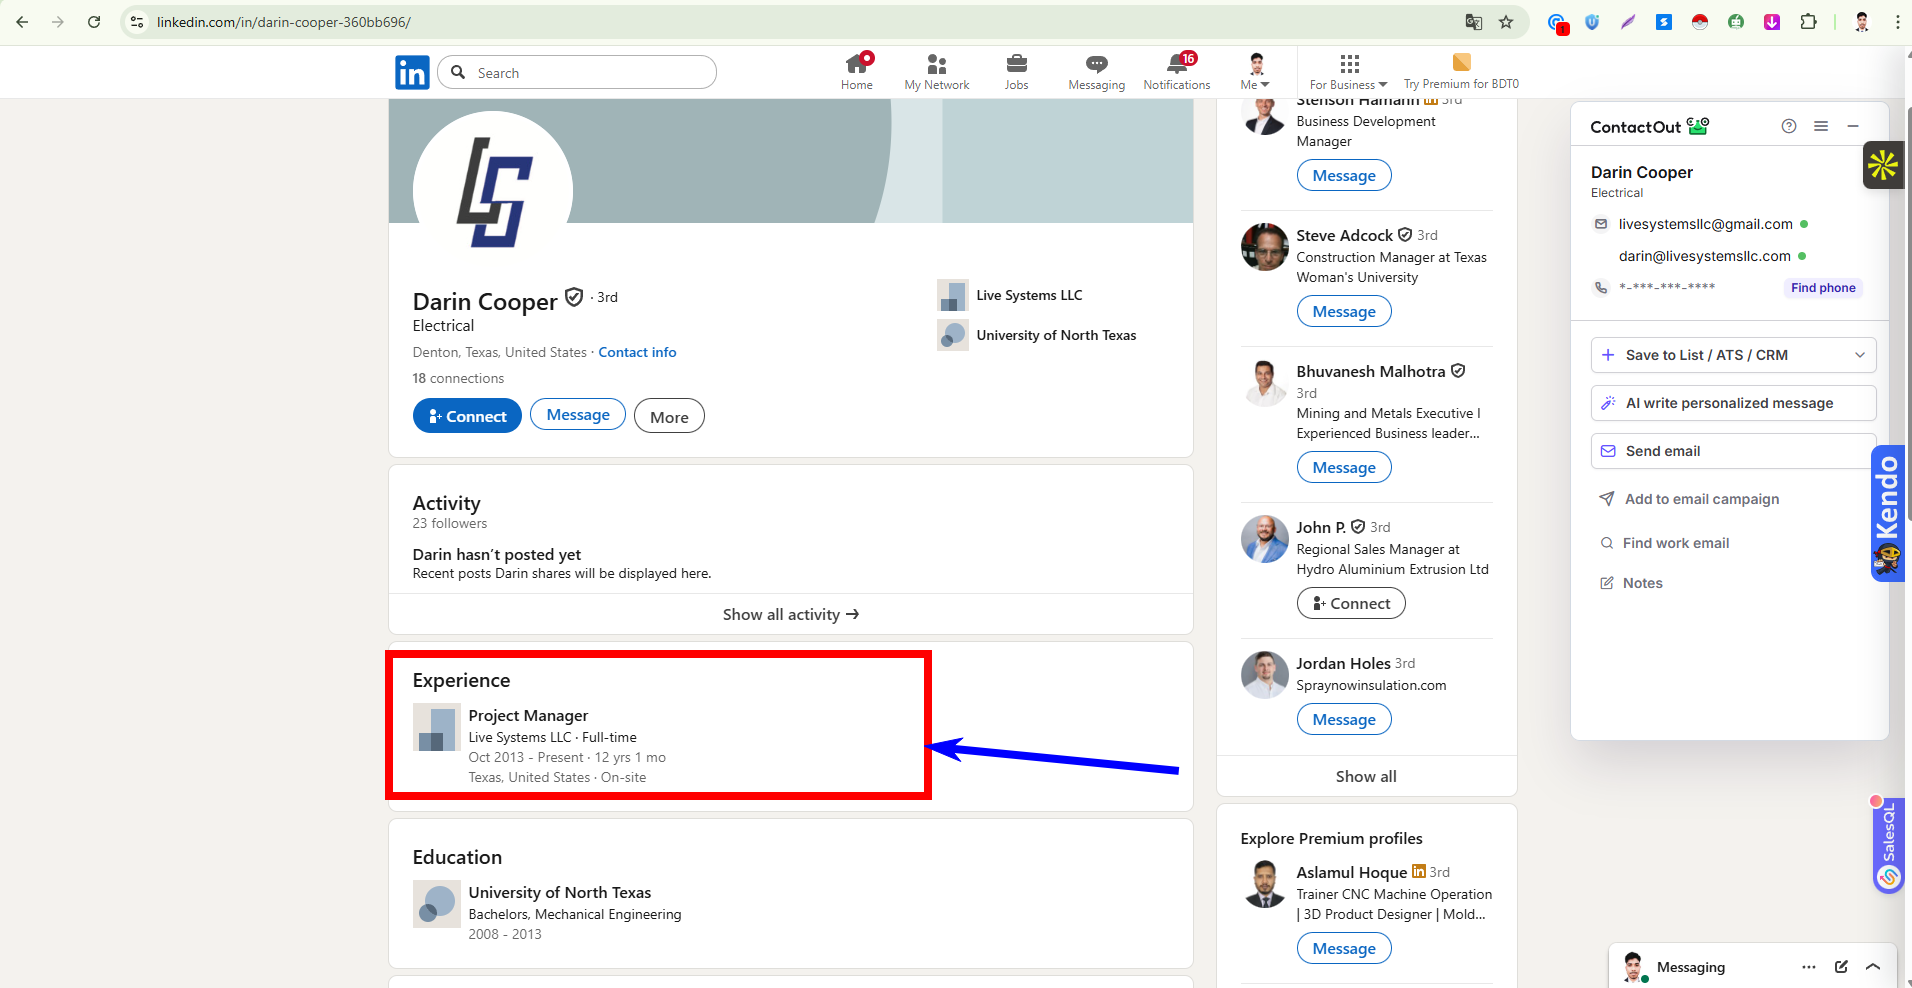Open Steve Adcock's profile
The width and height of the screenshot is (1912, 988).
[1344, 235]
